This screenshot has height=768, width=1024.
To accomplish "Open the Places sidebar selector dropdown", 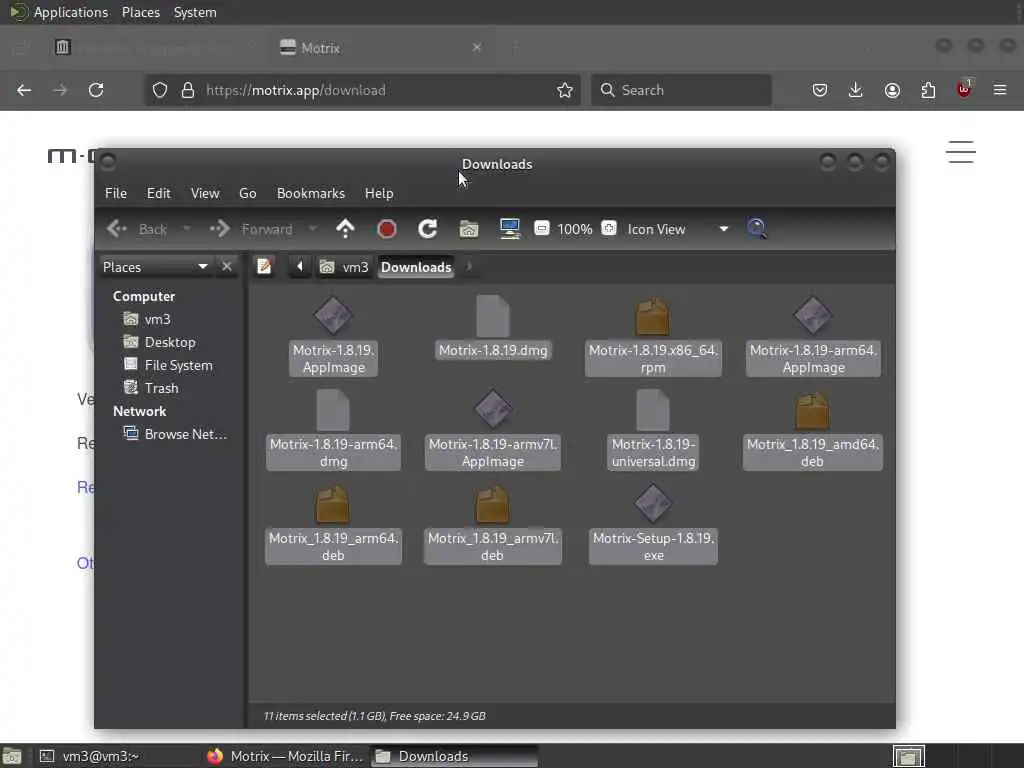I will pyautogui.click(x=155, y=266).
